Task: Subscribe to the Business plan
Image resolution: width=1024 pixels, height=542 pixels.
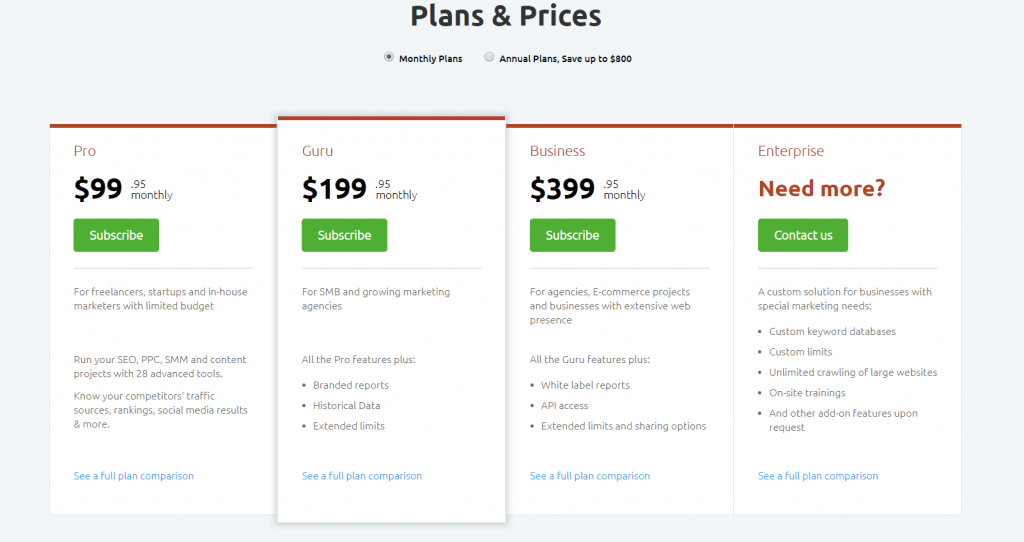Action: 572,235
